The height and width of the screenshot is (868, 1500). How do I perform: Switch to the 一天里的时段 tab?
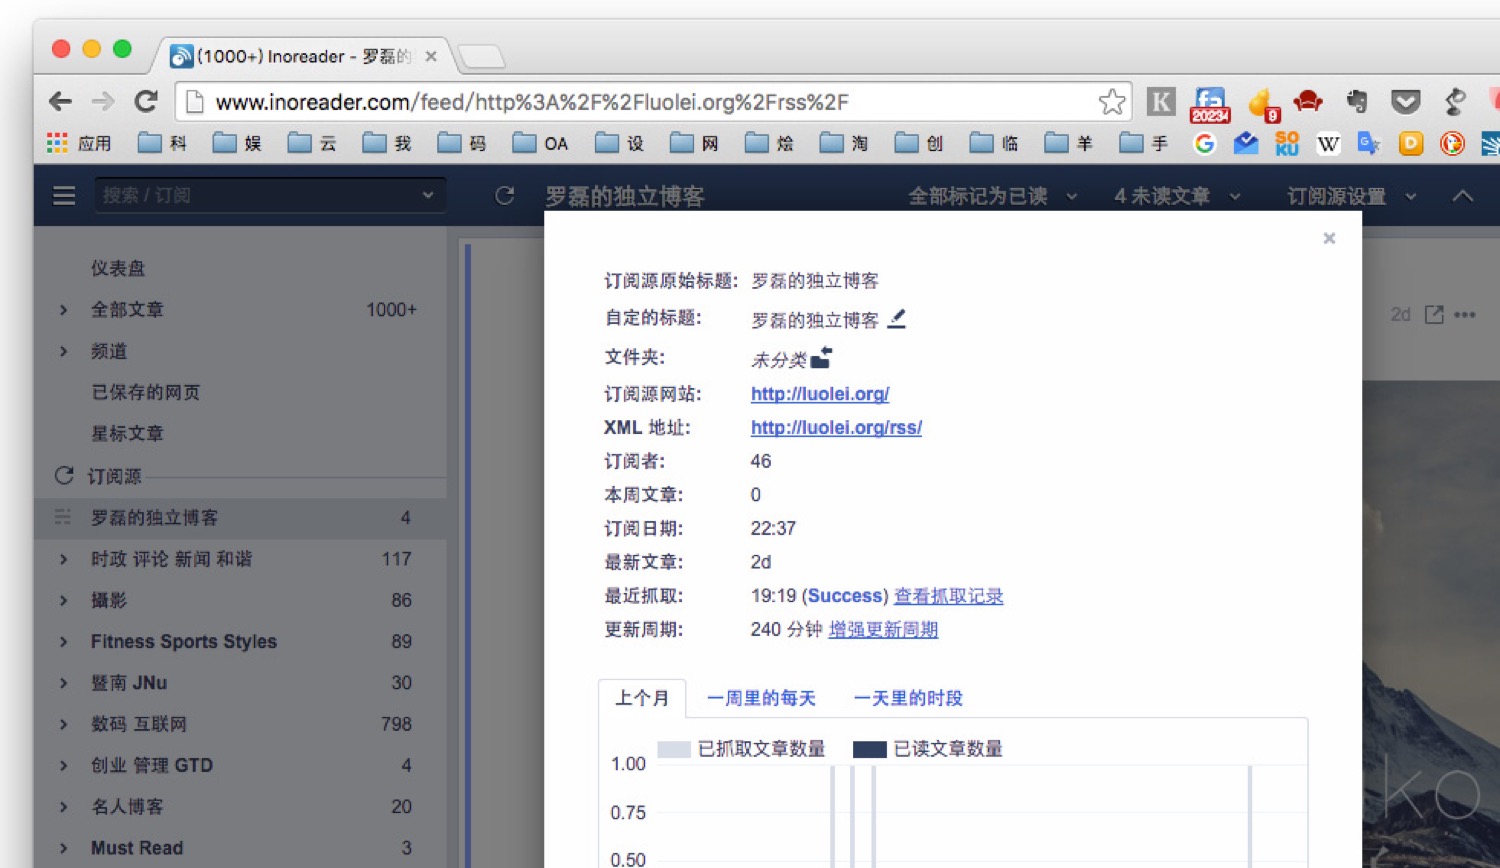908,698
